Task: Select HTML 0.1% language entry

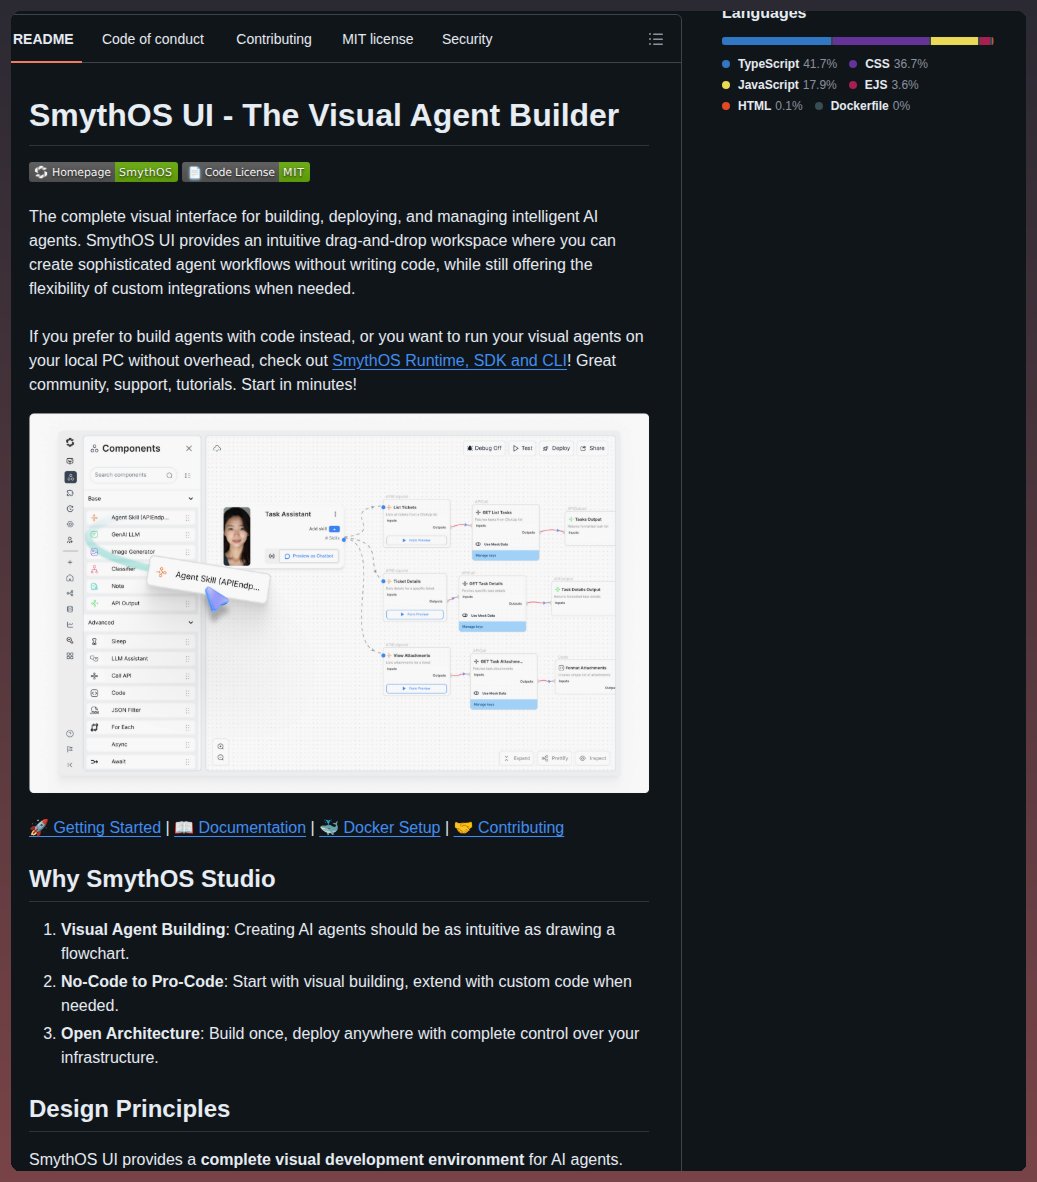Action: (762, 106)
